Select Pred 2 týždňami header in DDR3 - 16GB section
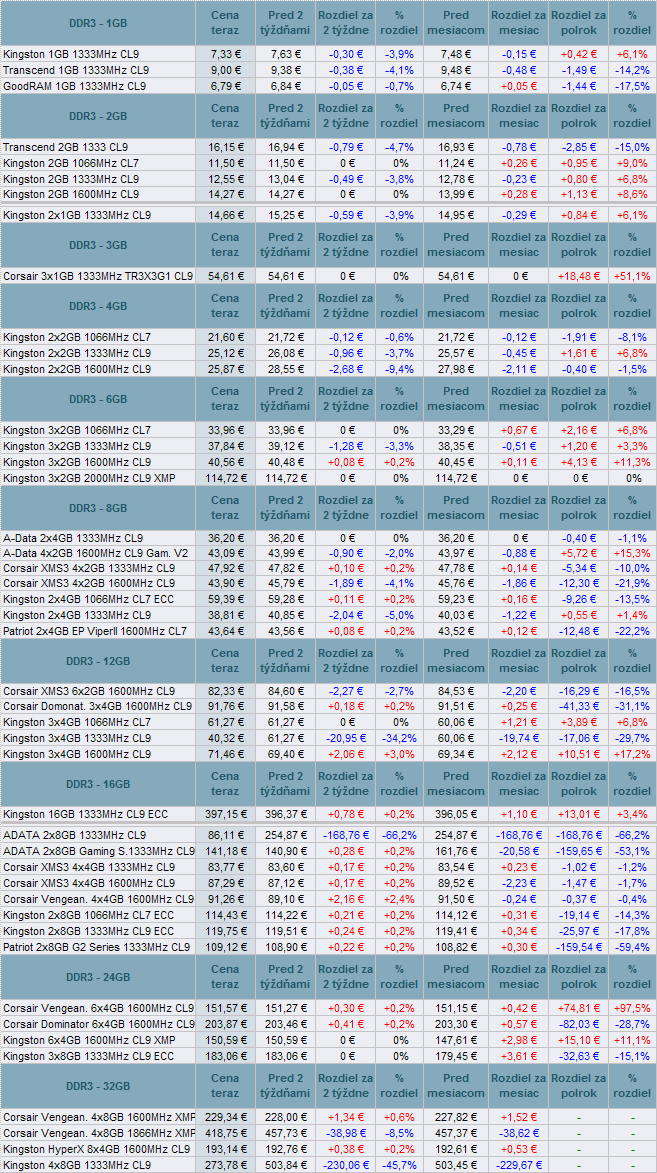657x1173 pixels. click(285, 784)
